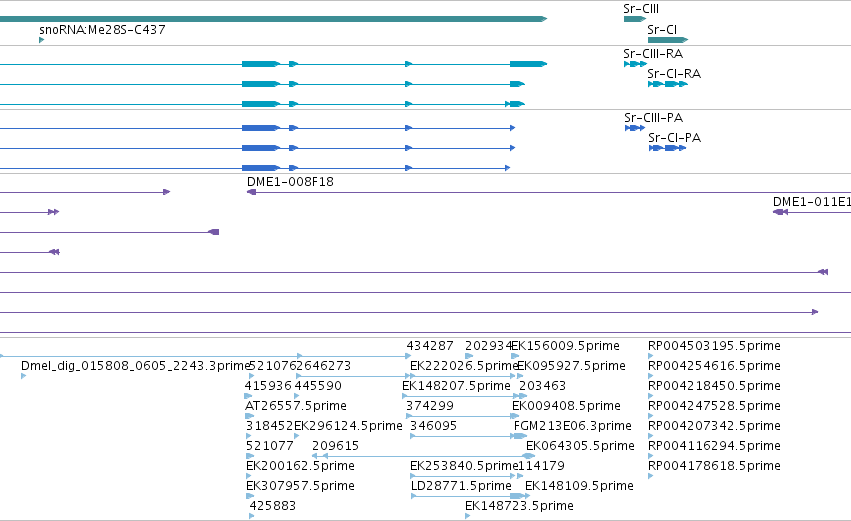Viewport: 851px width, 521px height.
Task: Select the Sr-CI gene arrow glyph
Action: (x=668, y=40)
